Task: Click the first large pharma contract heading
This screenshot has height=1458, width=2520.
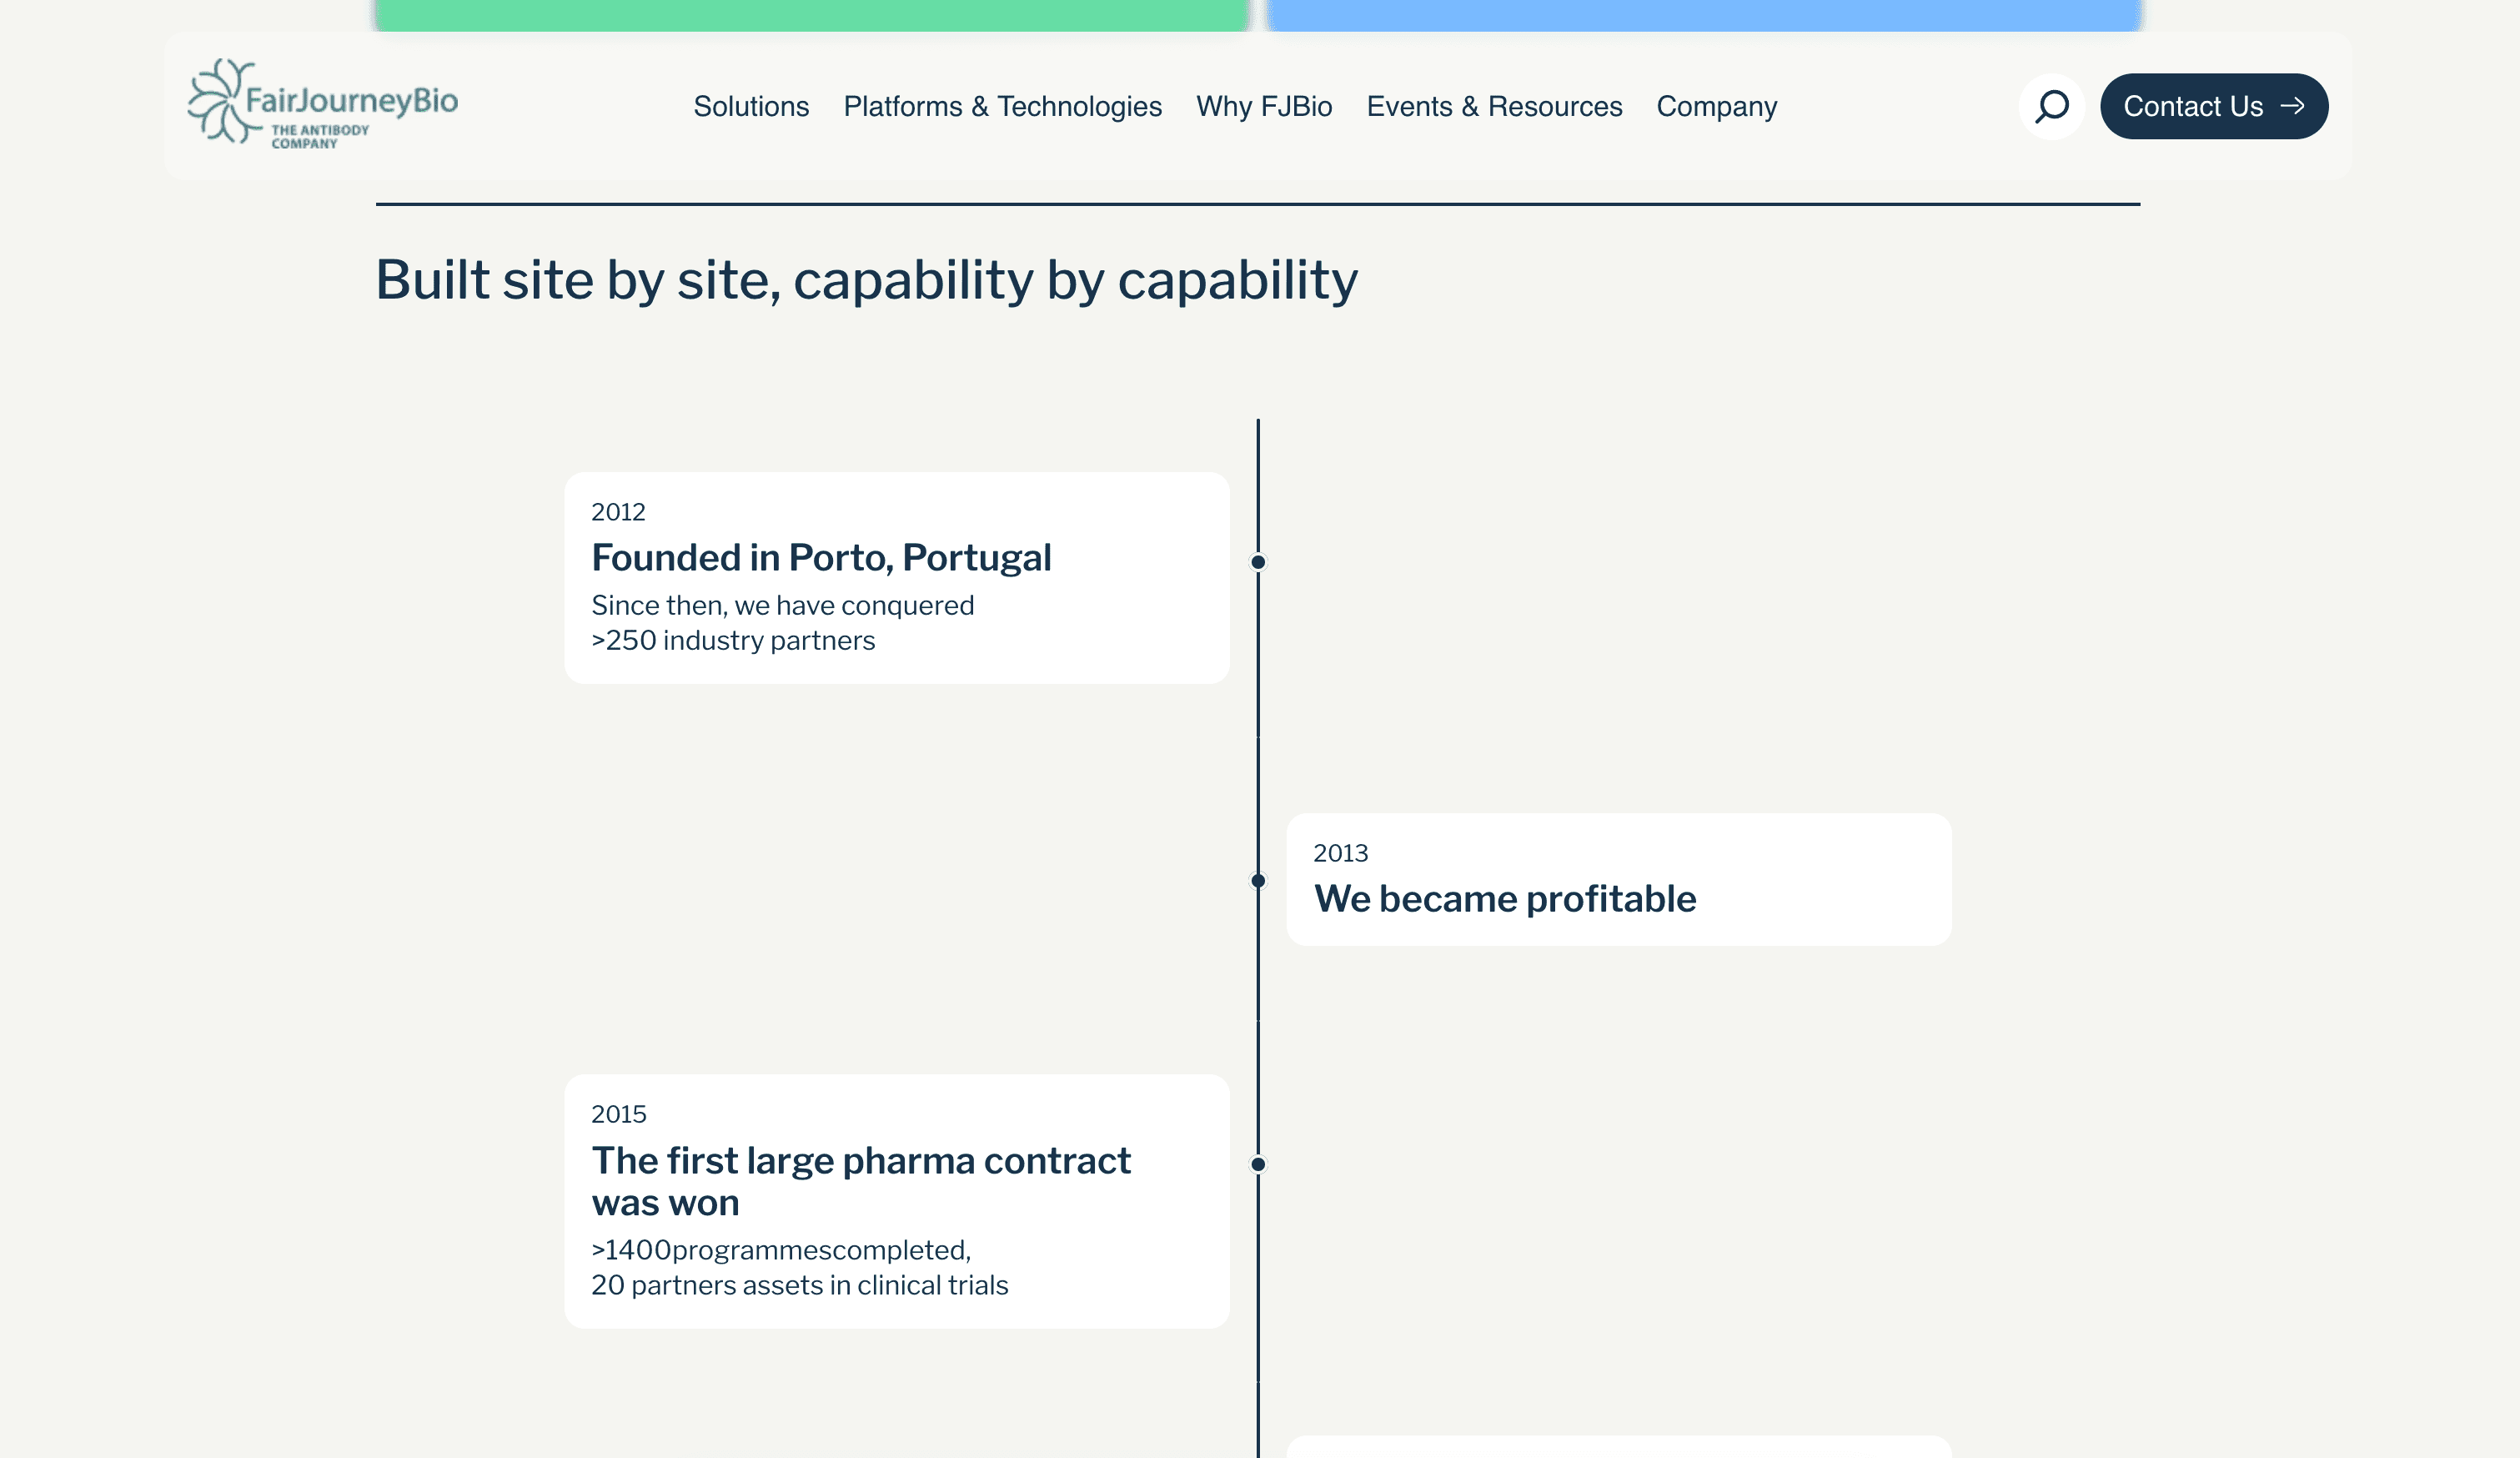Action: point(861,1181)
